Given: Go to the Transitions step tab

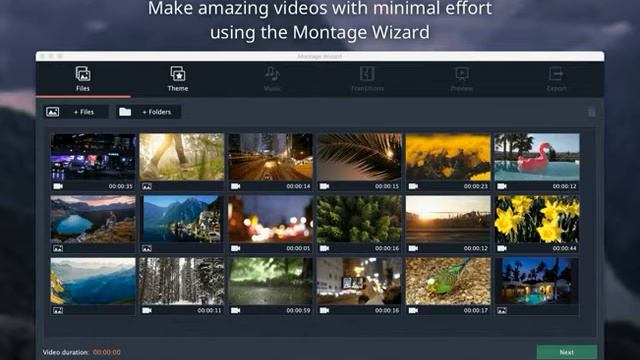Looking at the screenshot, I should click(367, 79).
